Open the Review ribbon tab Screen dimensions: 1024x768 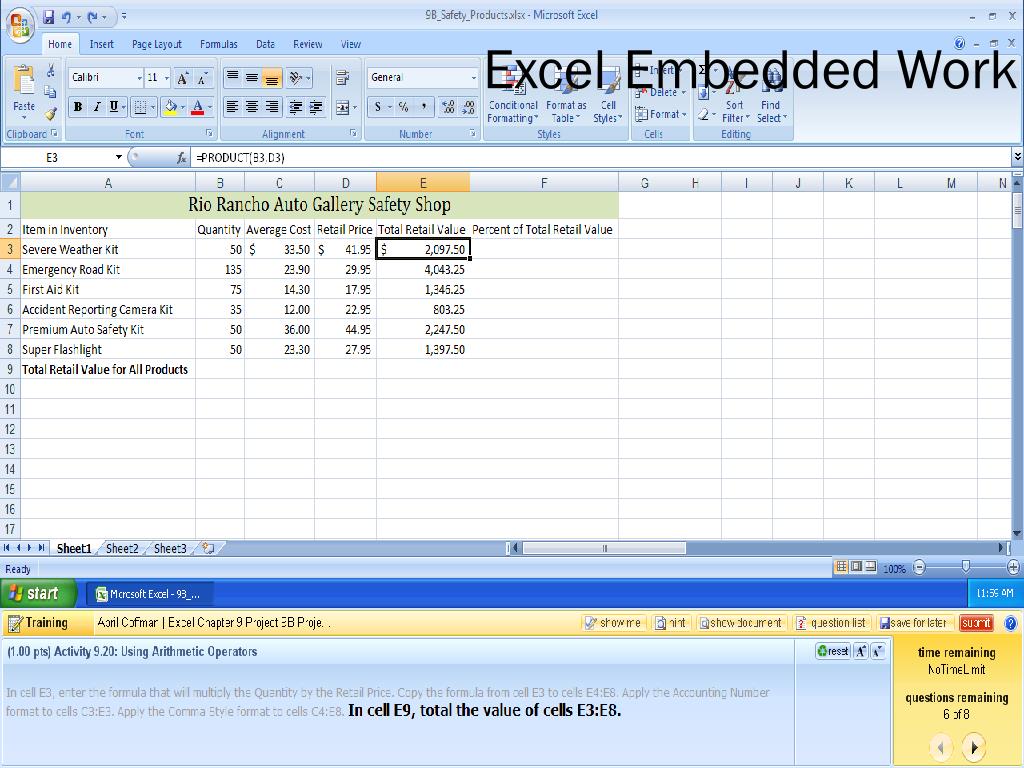(308, 44)
